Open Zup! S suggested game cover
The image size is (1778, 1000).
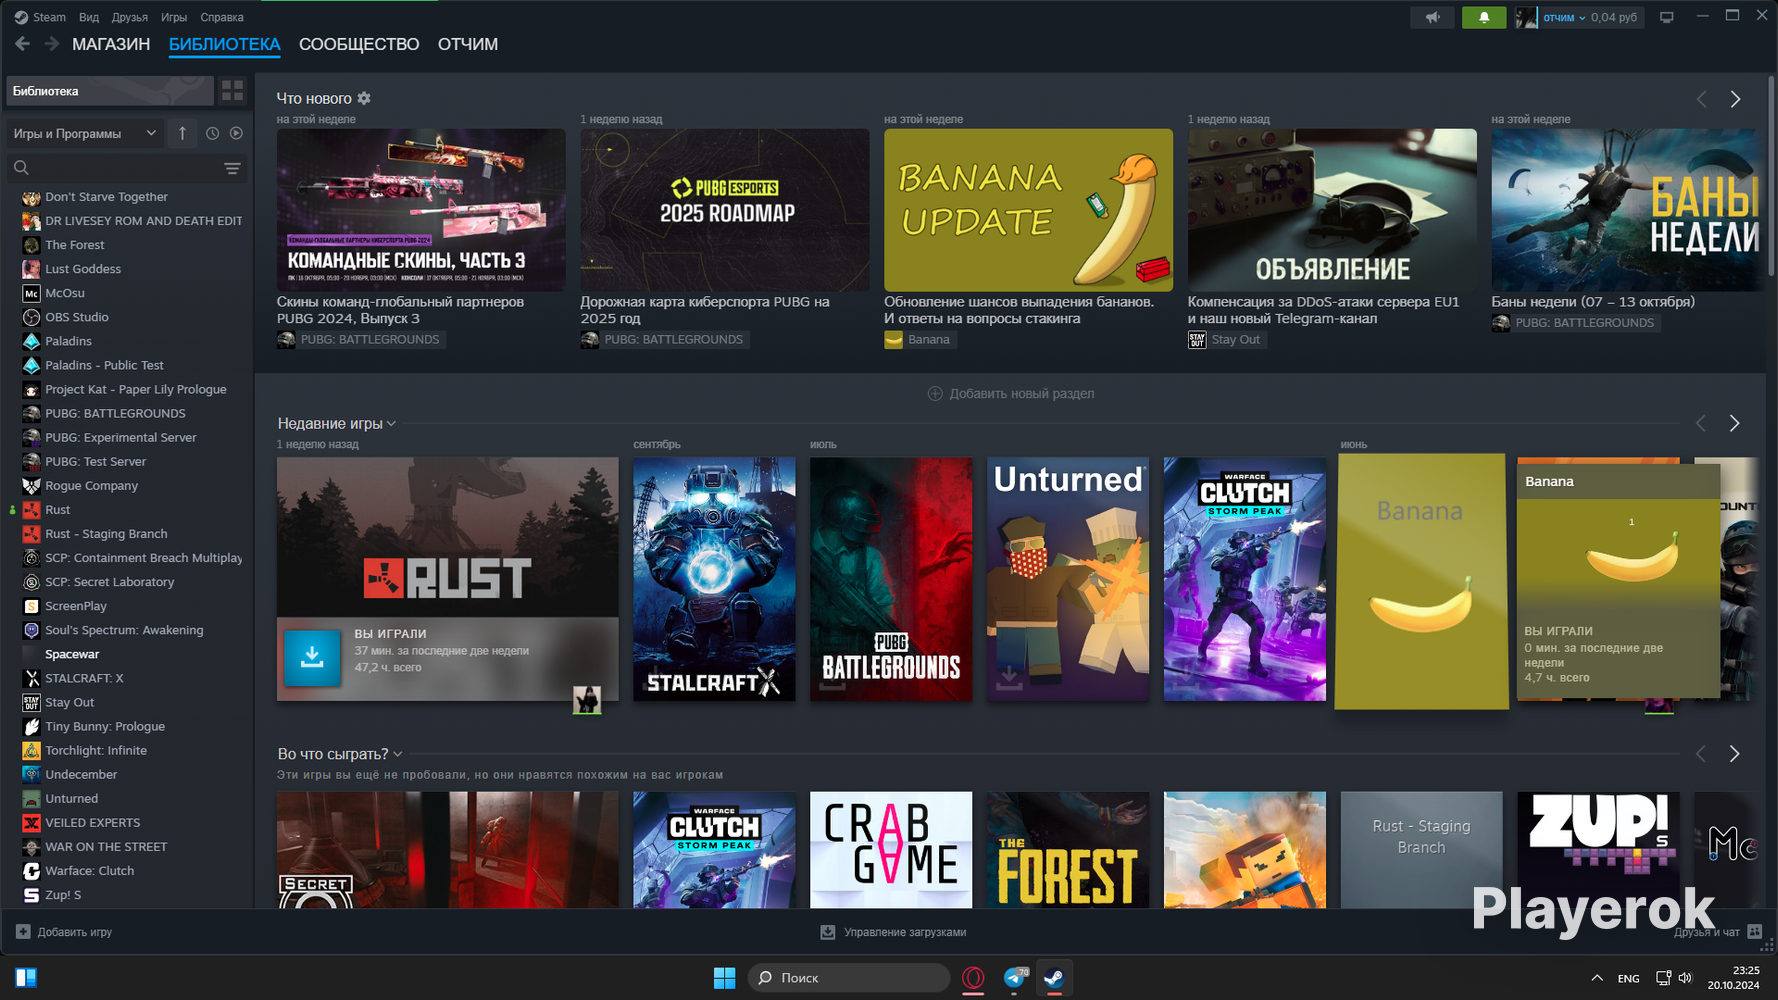click(x=1598, y=850)
